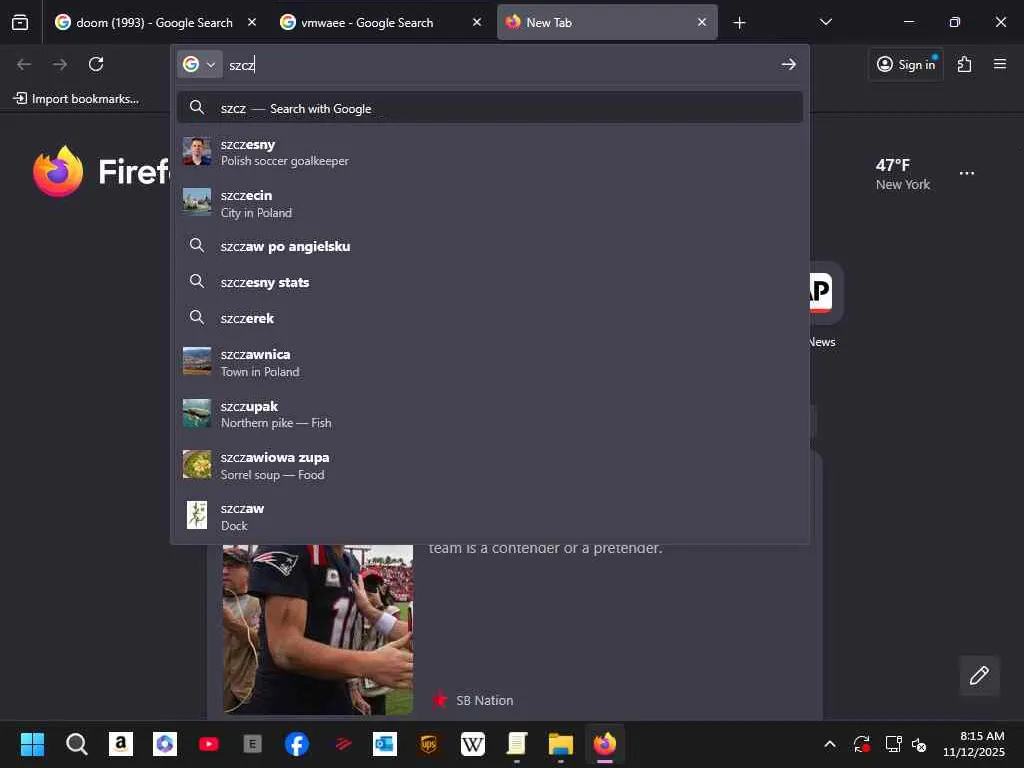Switch to doom (1993) Google Search tab
This screenshot has height=768, width=1024.
tap(155, 23)
